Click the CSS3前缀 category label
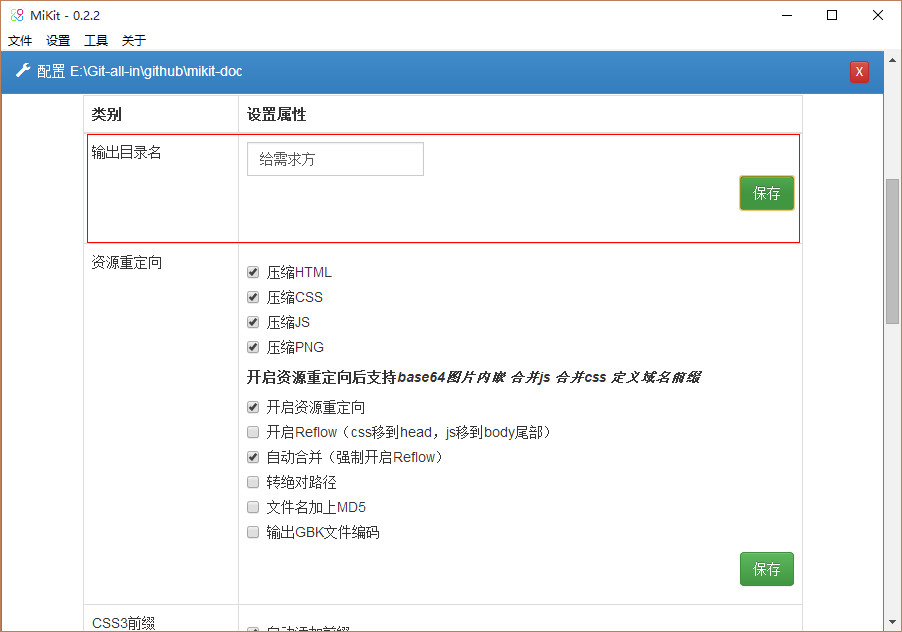902x632 pixels. [x=124, y=623]
